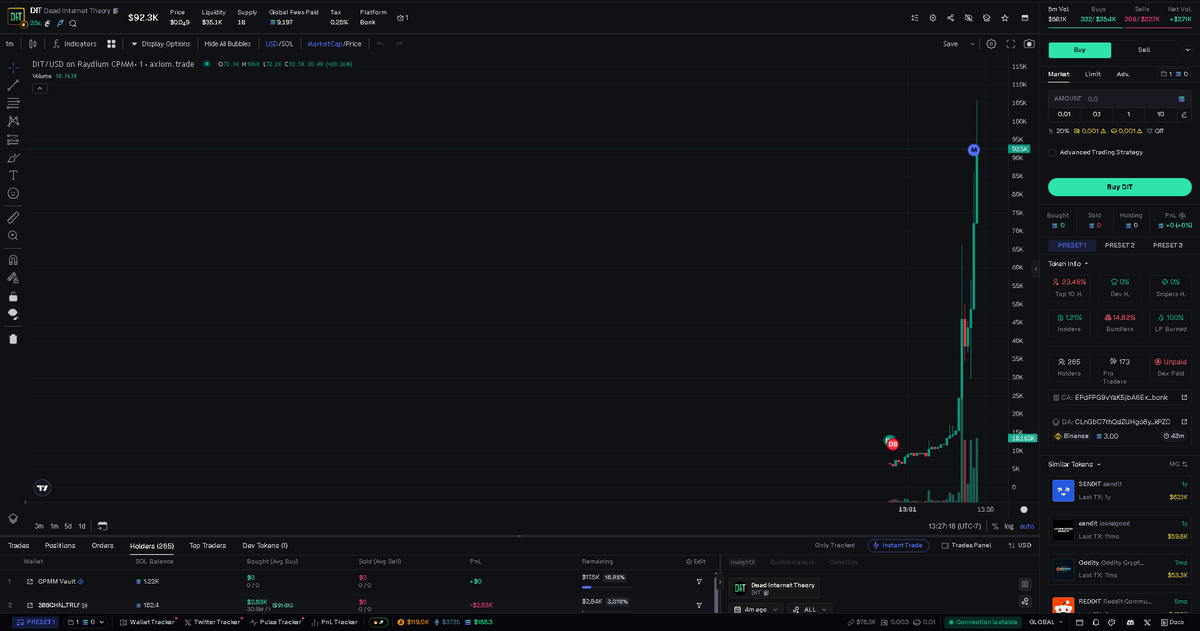
Task: Collapse the Token Info section
Action: [1068, 264]
